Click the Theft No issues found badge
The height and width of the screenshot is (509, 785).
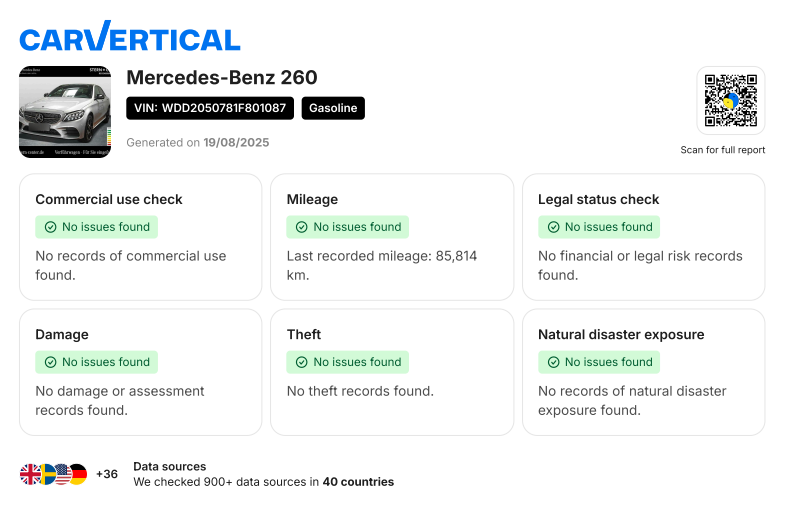click(x=347, y=362)
